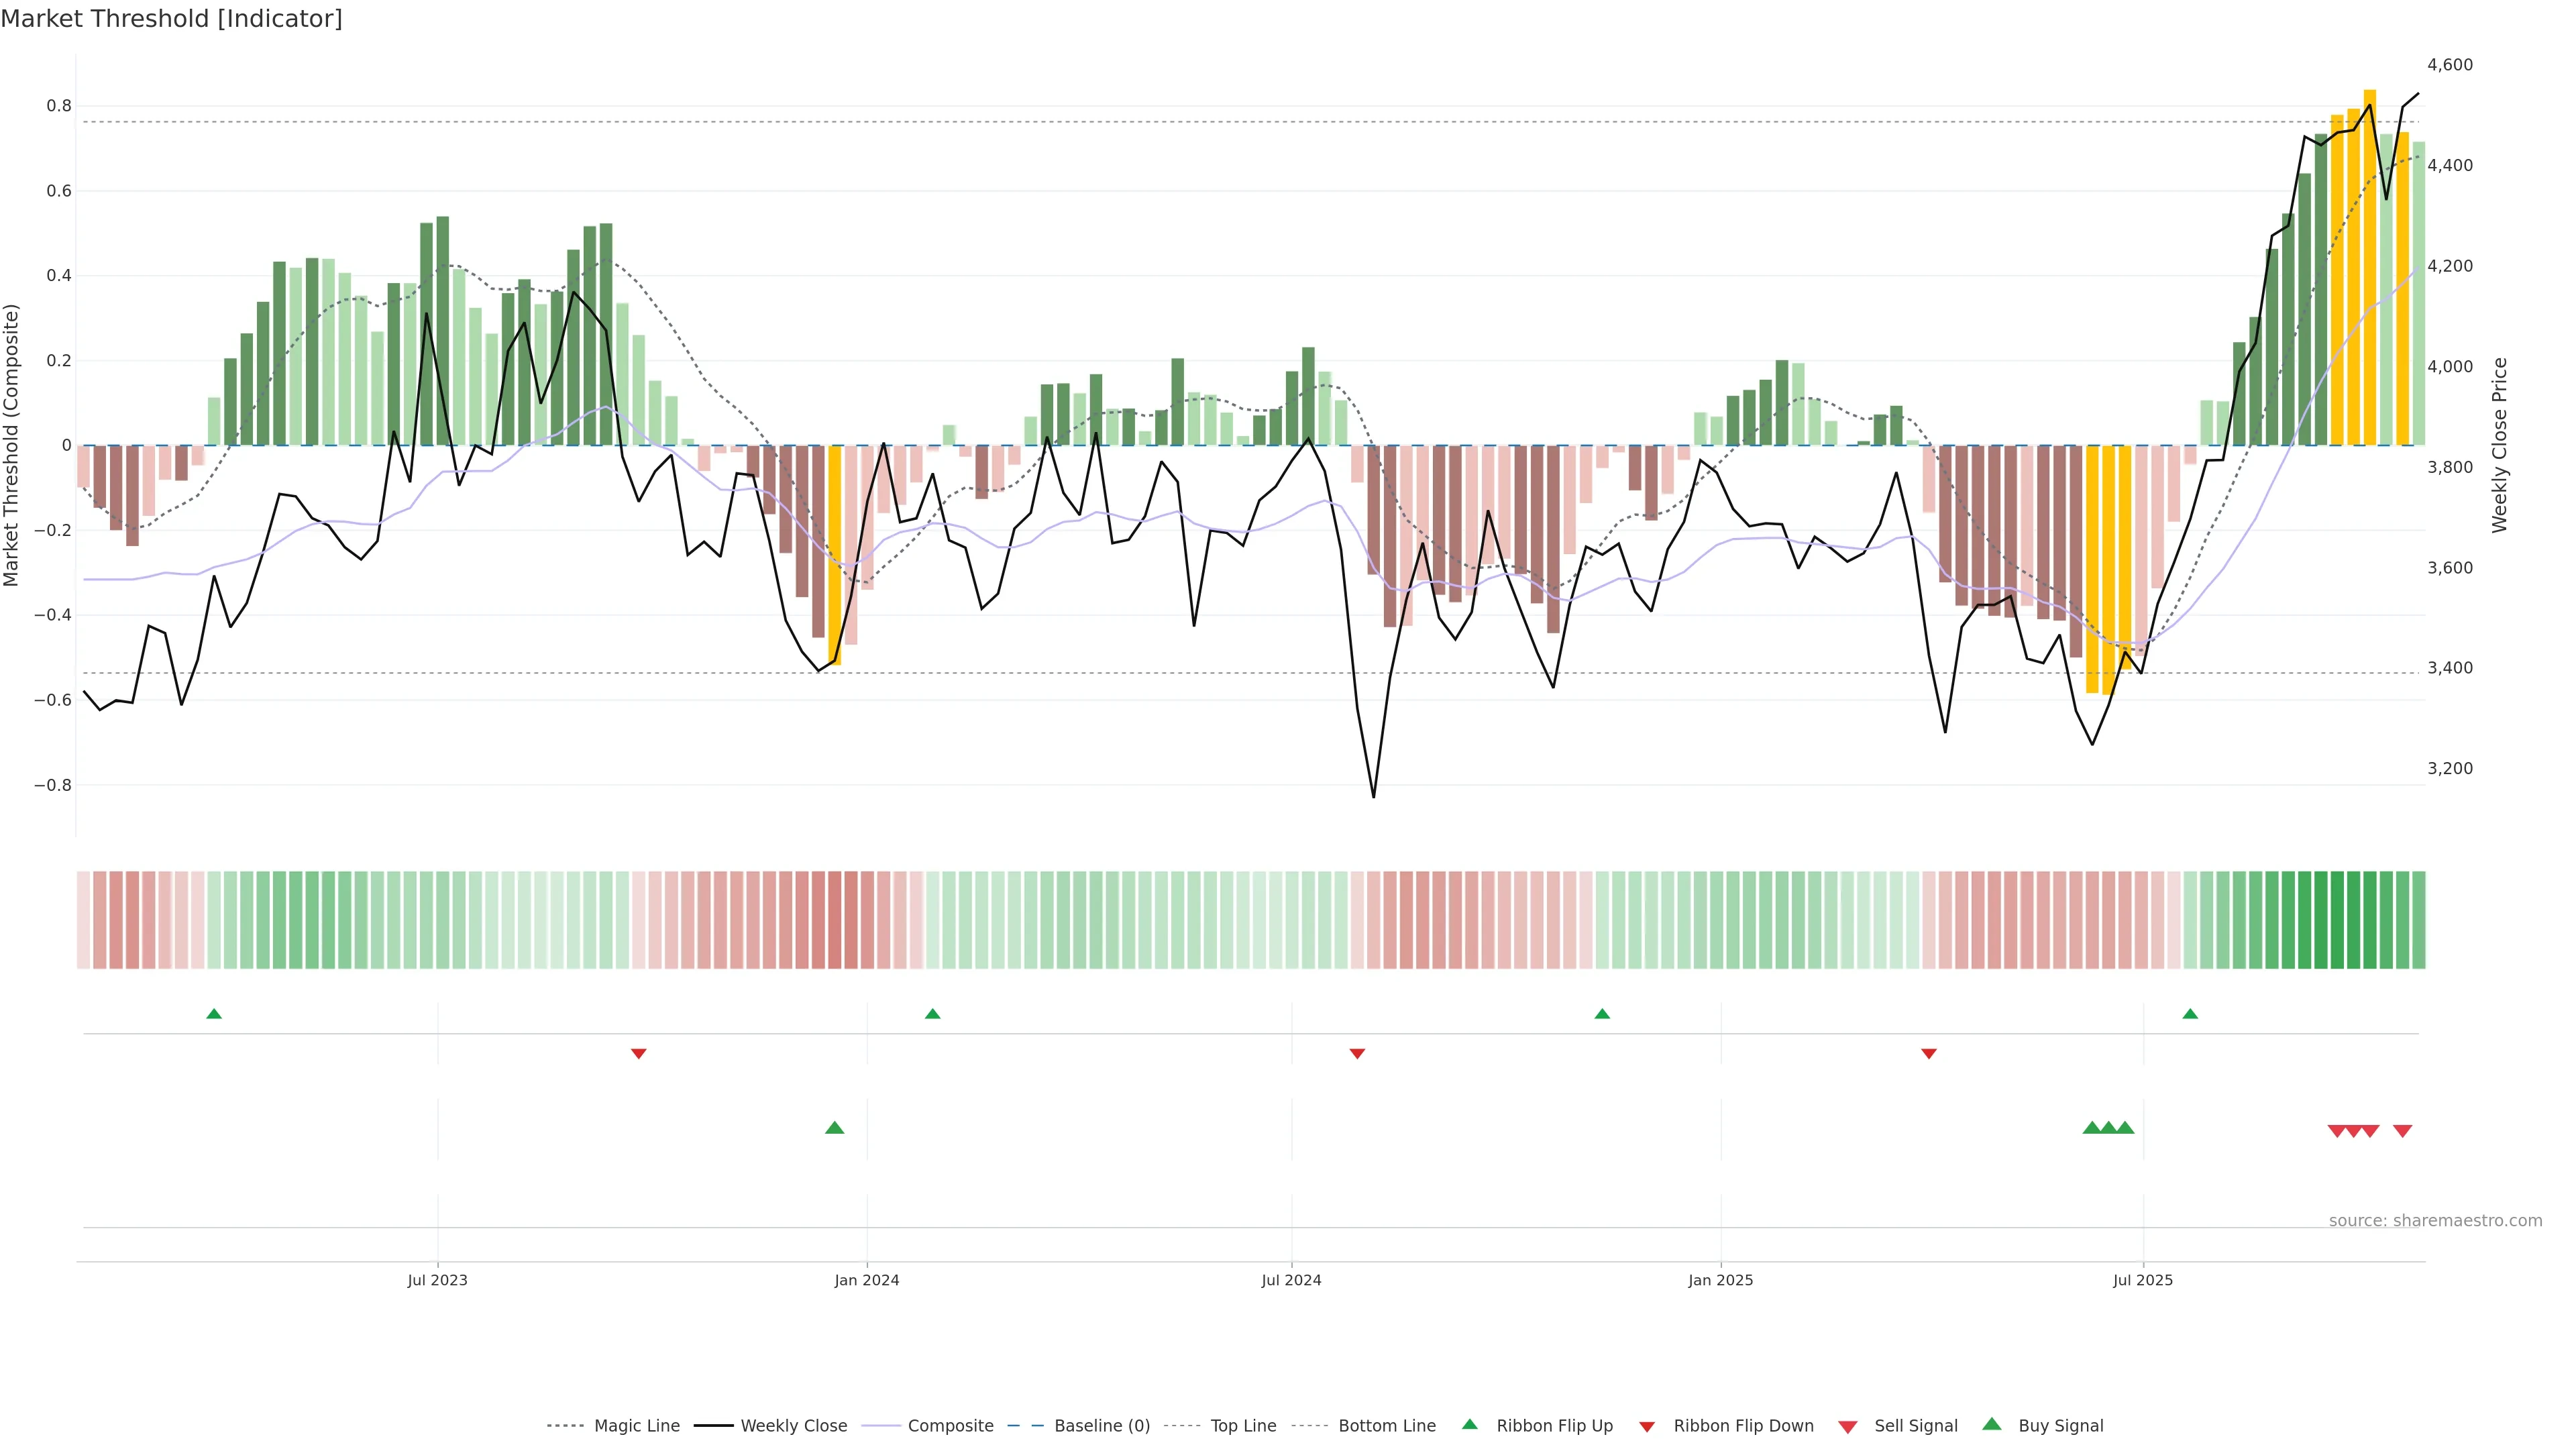
Task: Click the Sell Signal legend triangle icon
Action: (1848, 1427)
